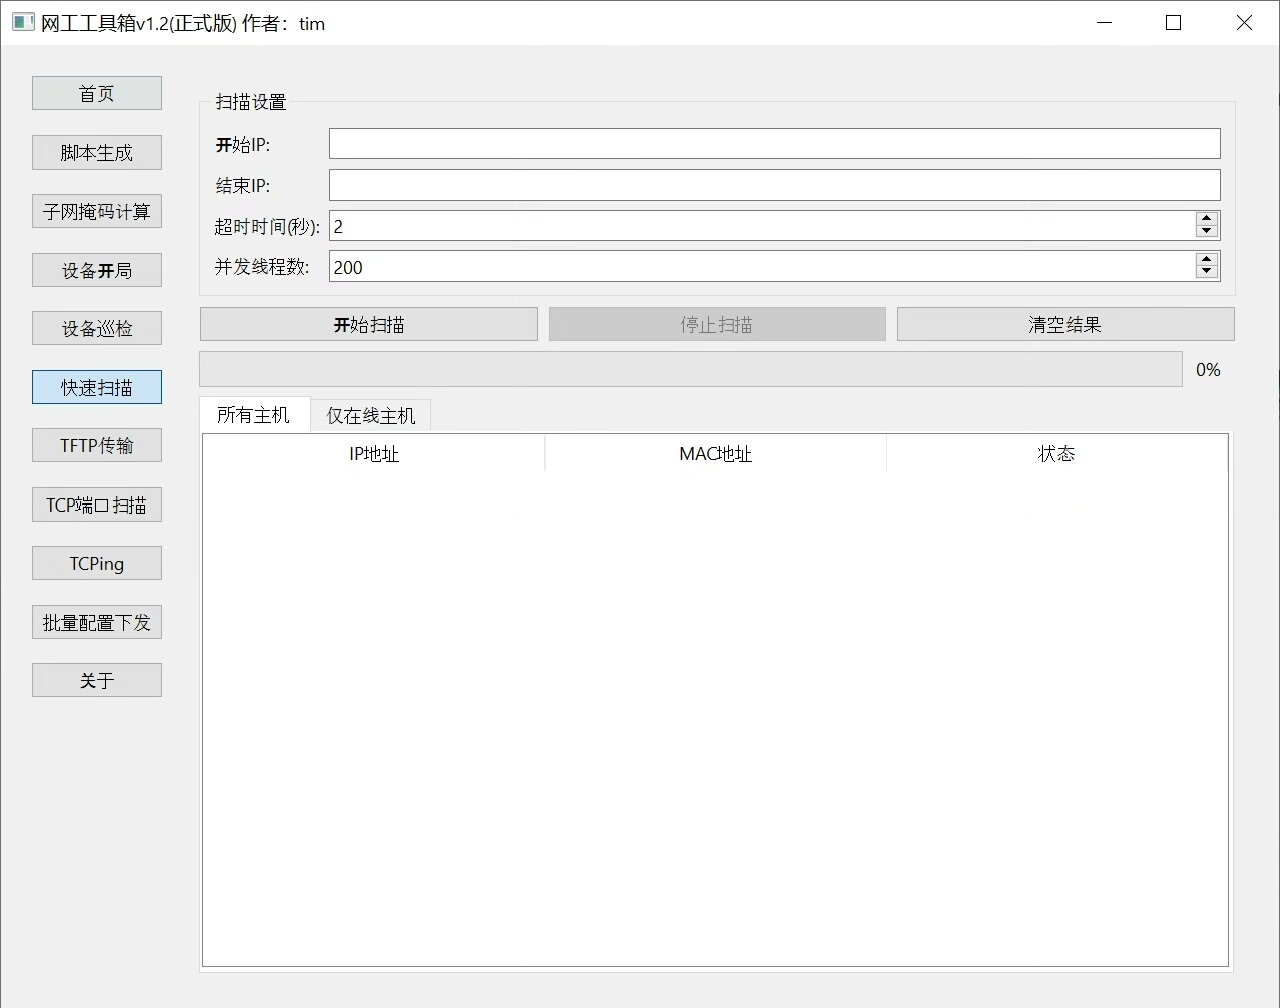Select the 所有主机 tab
The image size is (1280, 1008).
point(253,415)
